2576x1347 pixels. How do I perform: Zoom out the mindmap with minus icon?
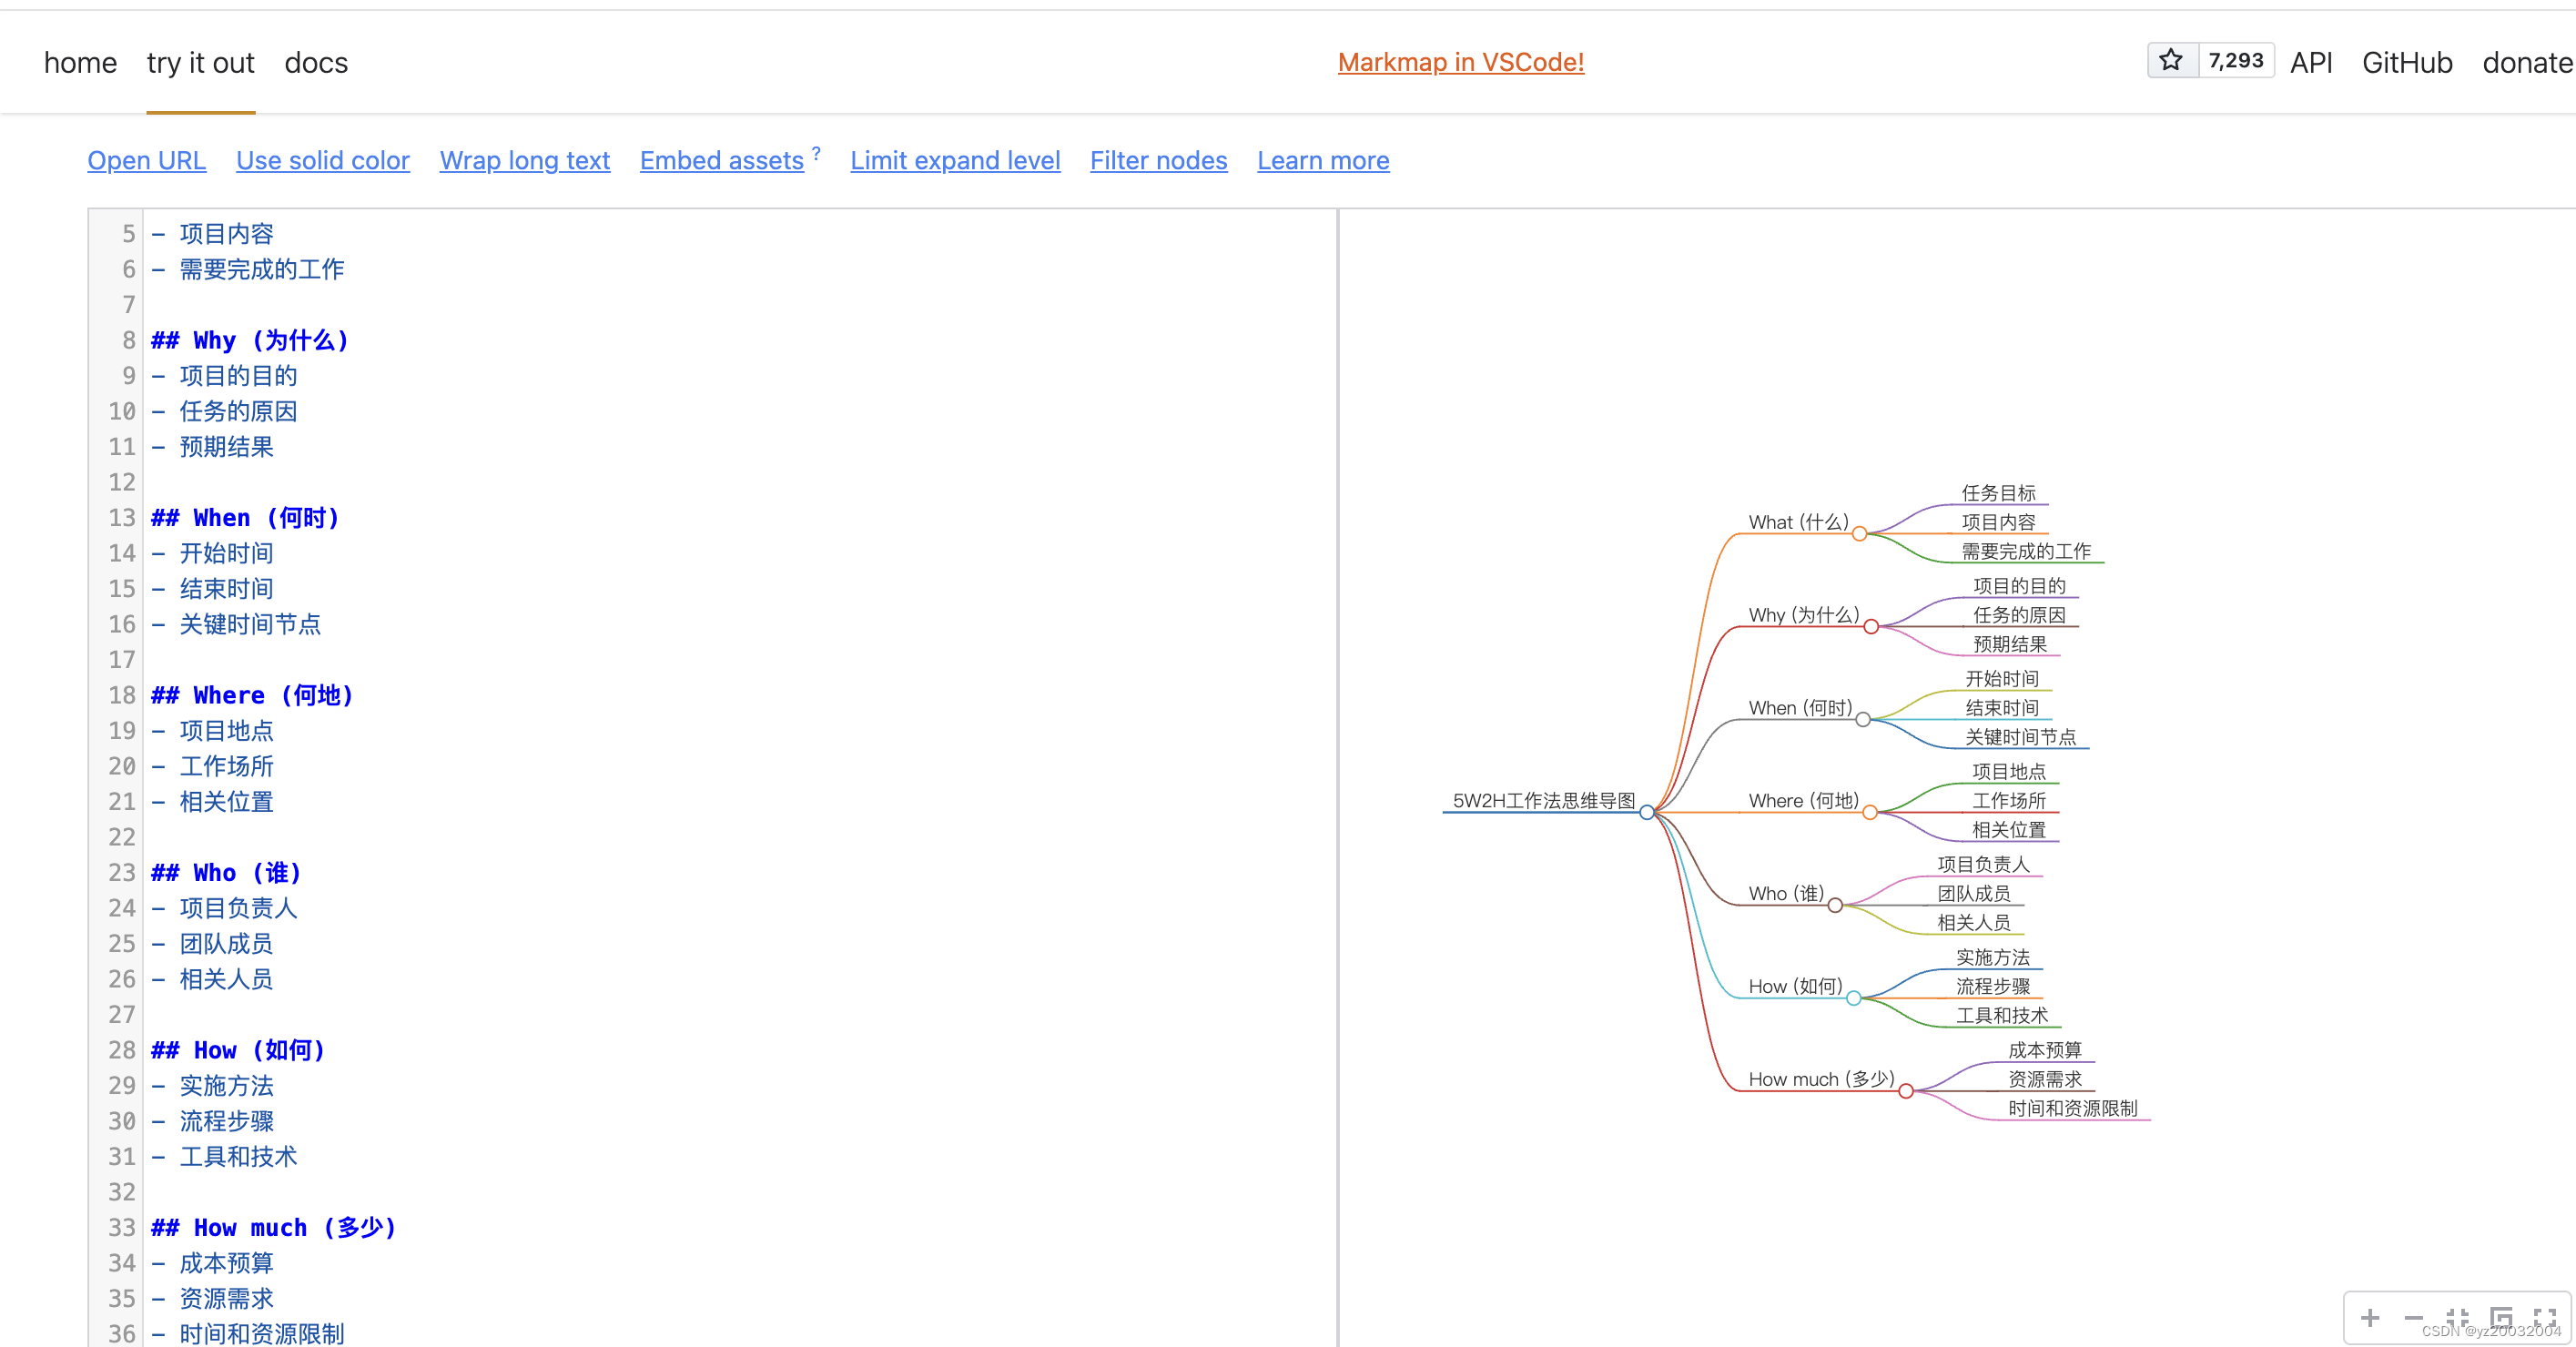coord(2413,1317)
